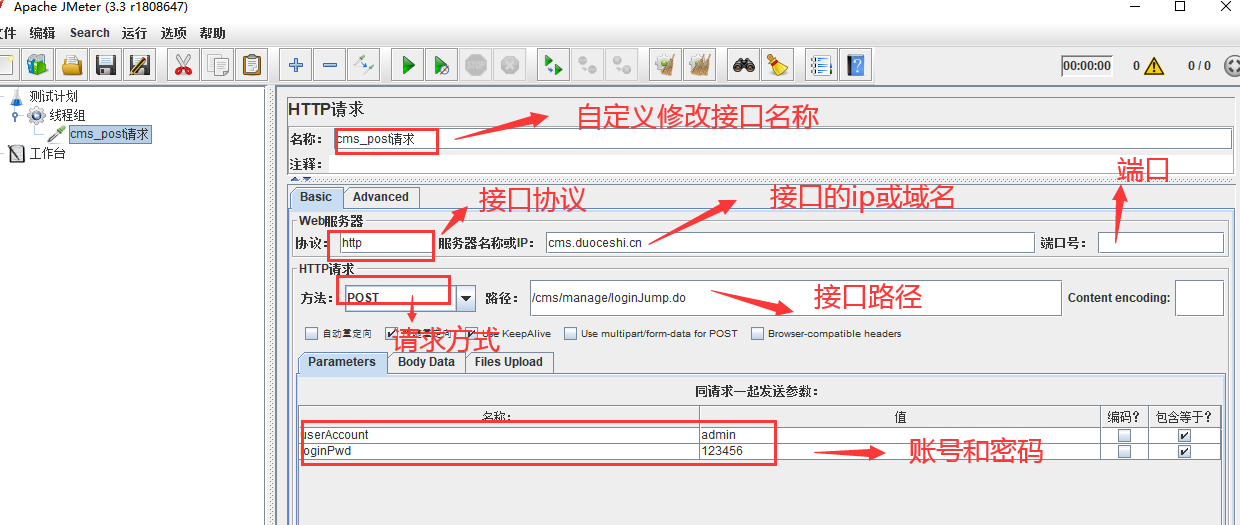1240x525 pixels.
Task: Click the admin value cell
Action: click(899, 436)
